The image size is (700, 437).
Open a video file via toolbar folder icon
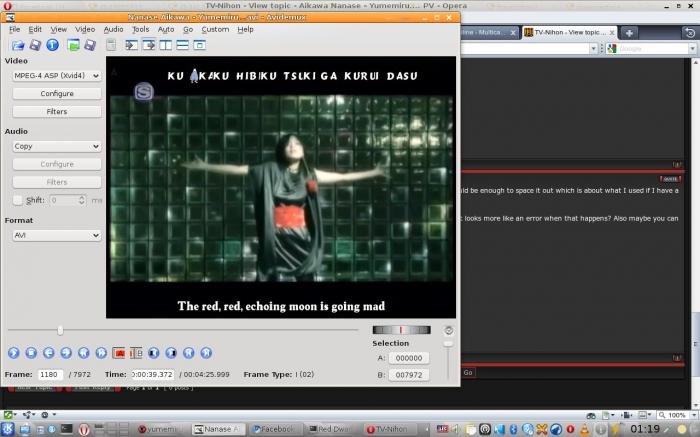tap(17, 45)
